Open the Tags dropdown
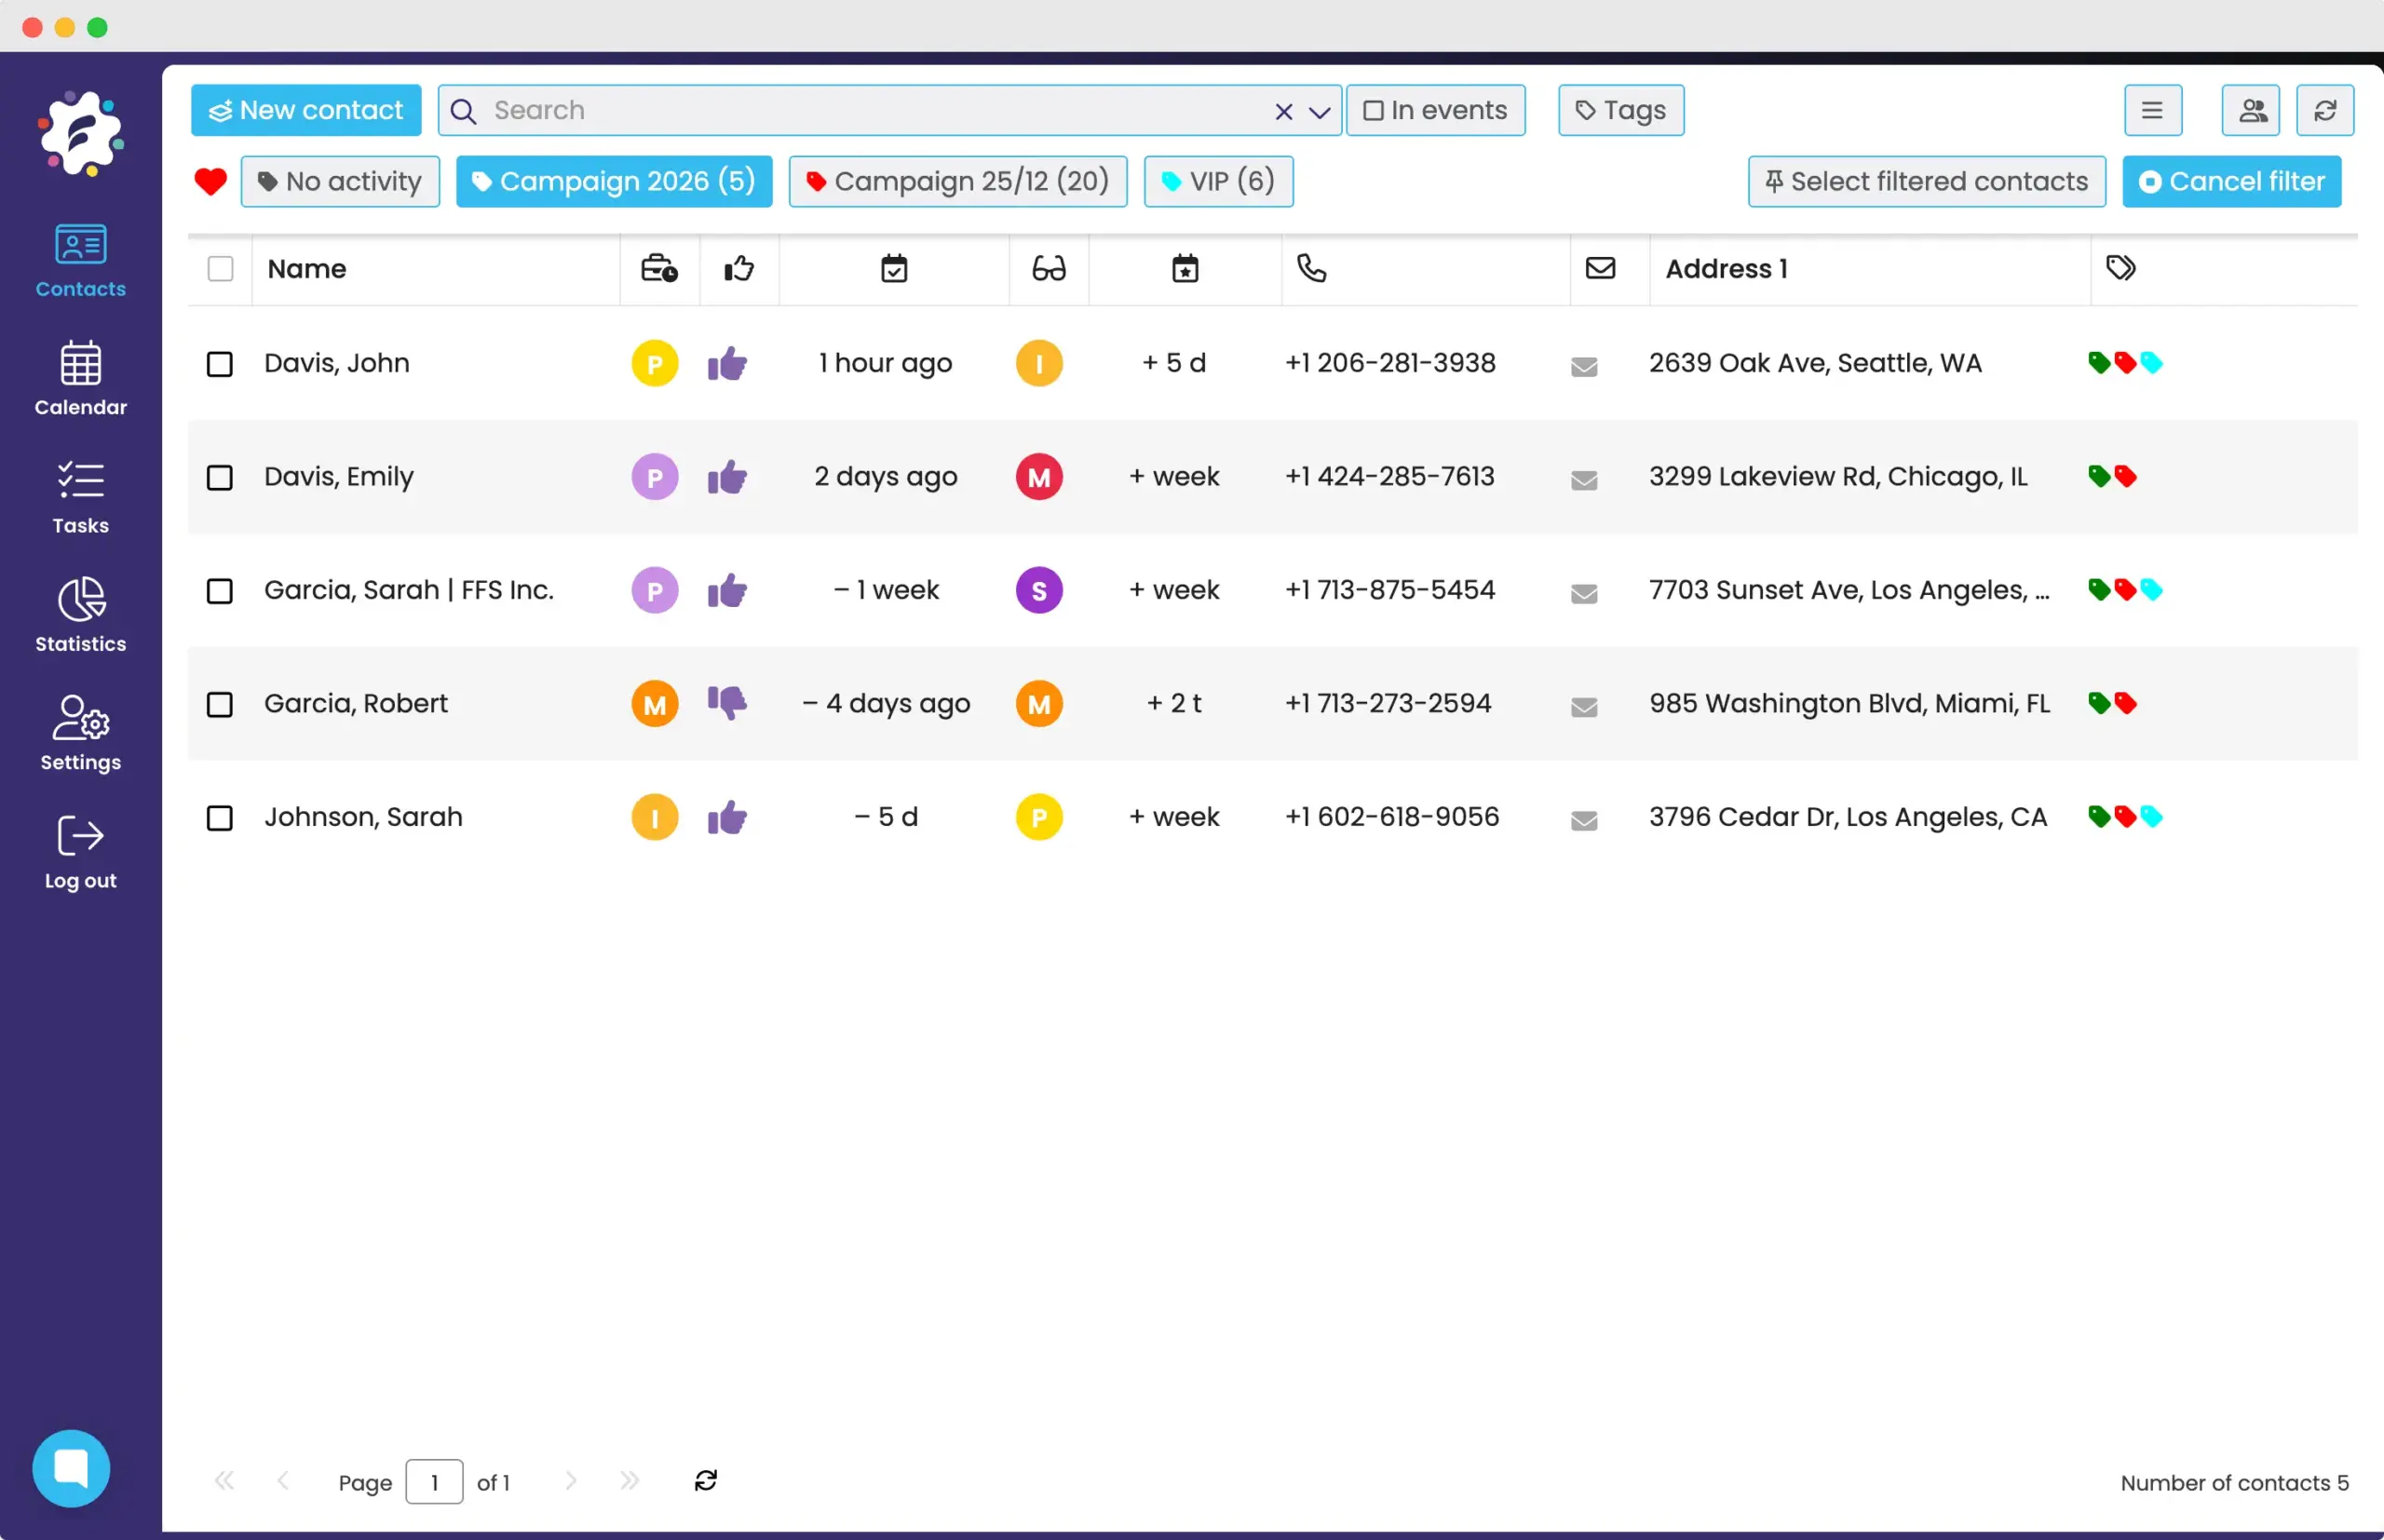 1620,110
